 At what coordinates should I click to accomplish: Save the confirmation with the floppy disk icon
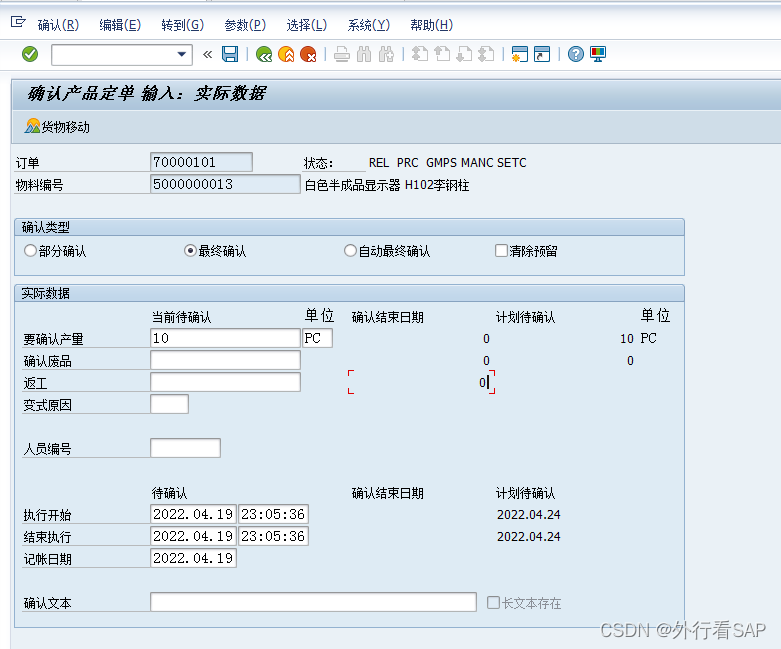[x=230, y=54]
